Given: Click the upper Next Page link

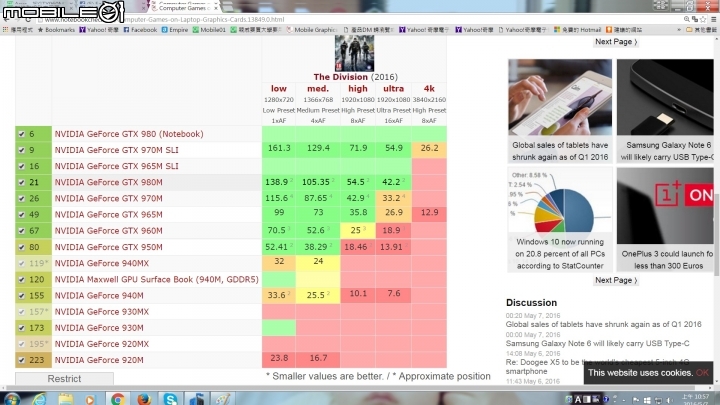Looking at the screenshot, I should pos(616,42).
